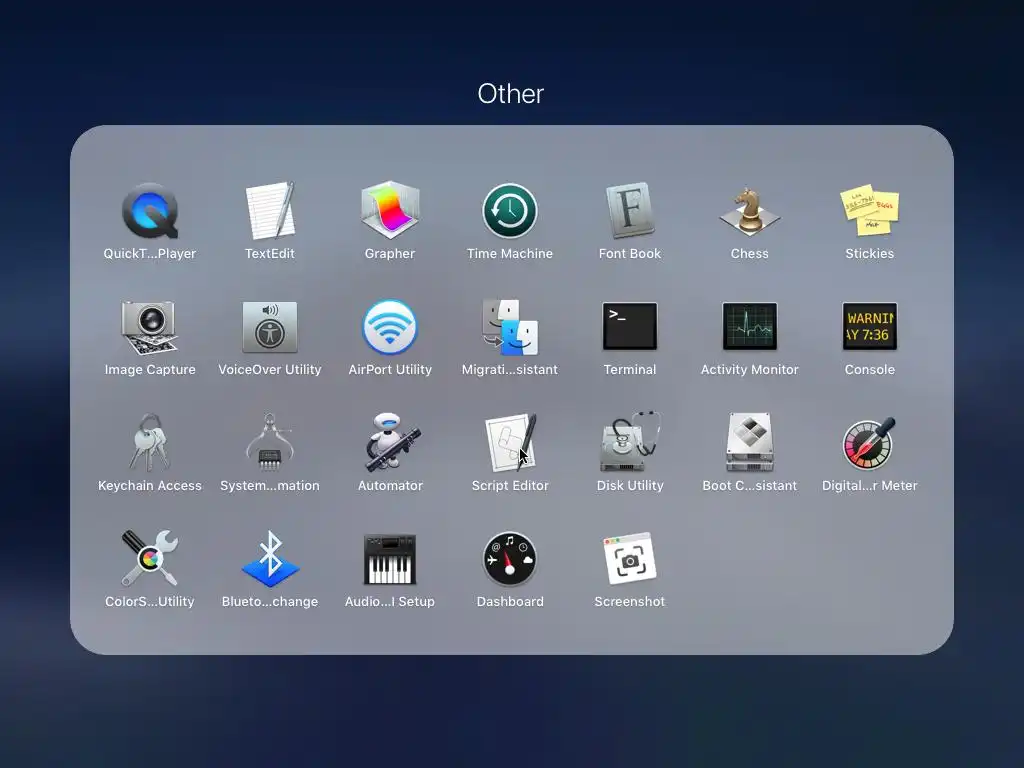Click the "Dashboard" text label

click(x=510, y=601)
